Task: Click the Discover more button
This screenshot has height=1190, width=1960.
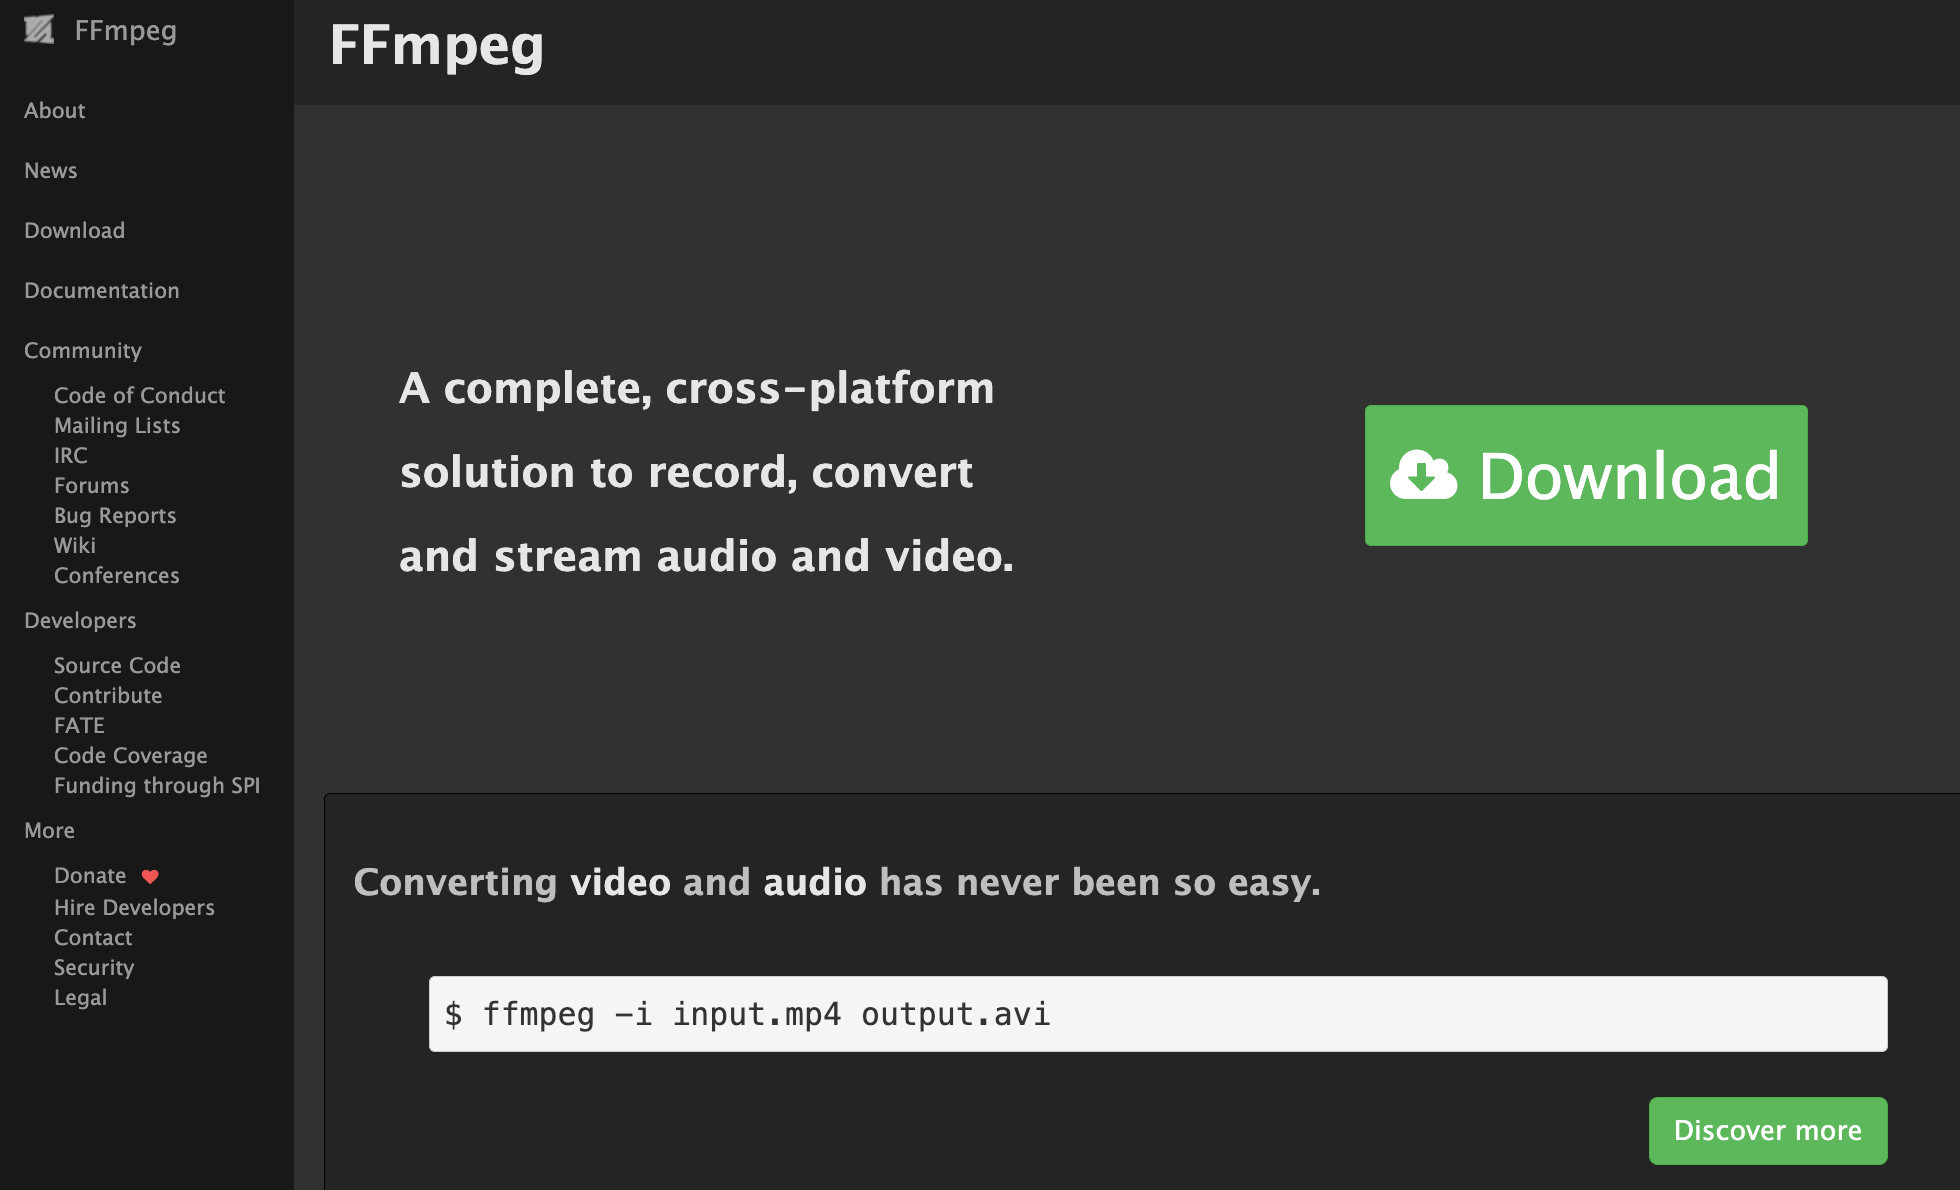Action: pos(1767,1130)
